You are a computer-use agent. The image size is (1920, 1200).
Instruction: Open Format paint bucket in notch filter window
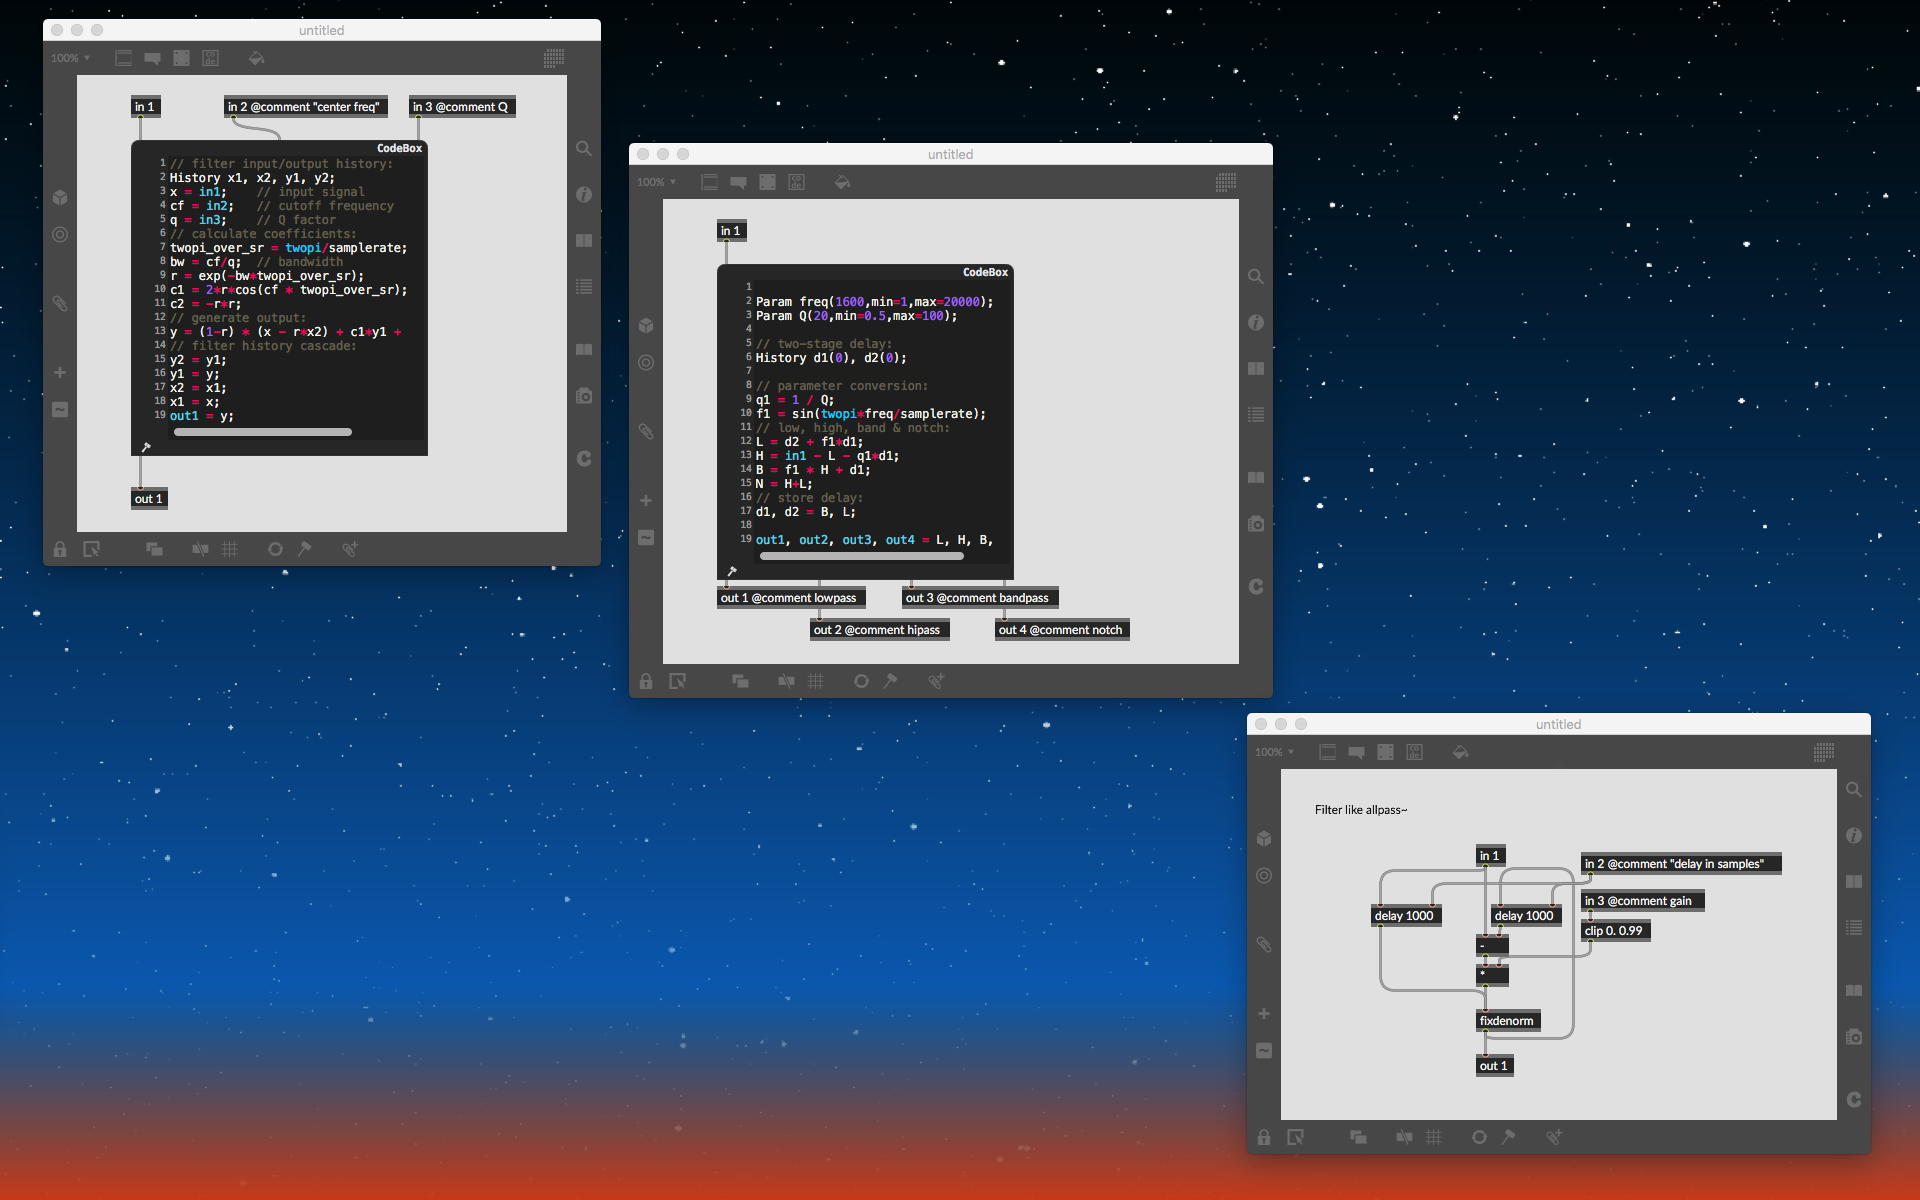(x=842, y=182)
